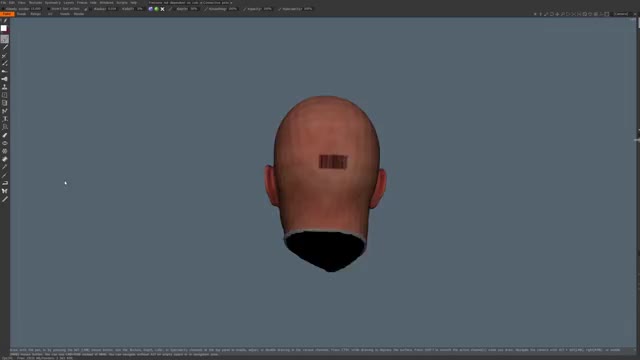The image size is (640, 360).
Task: Click the pen icon above color swatch
Action: [x=5, y=20]
